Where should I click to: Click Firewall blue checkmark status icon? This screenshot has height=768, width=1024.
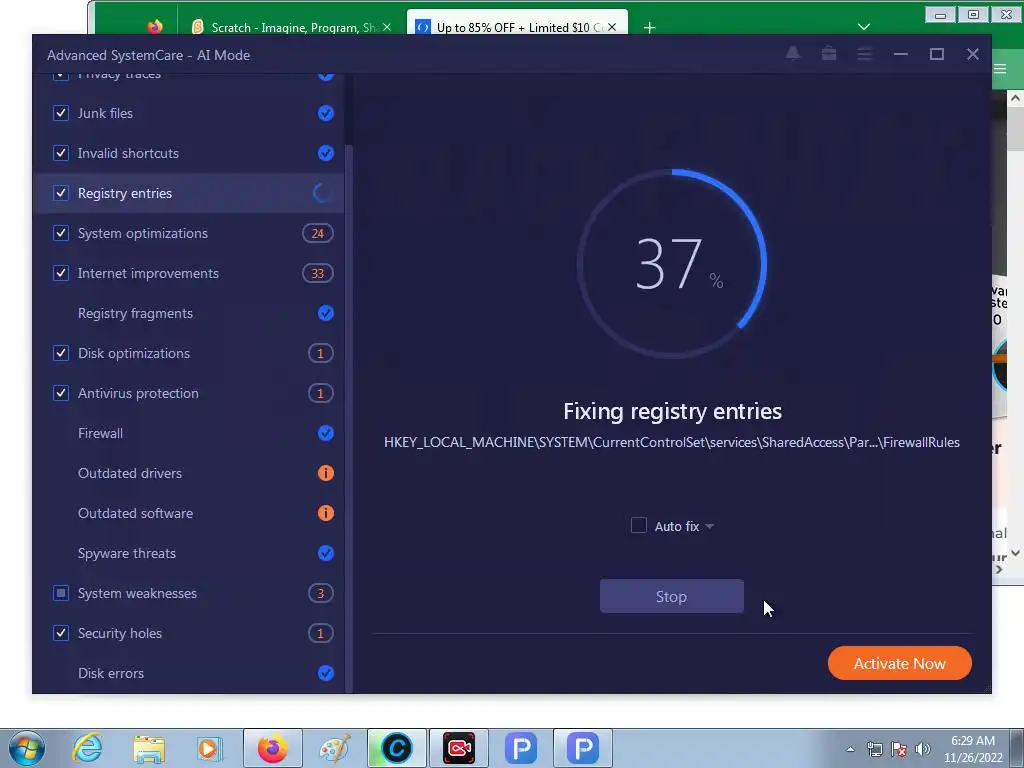click(x=325, y=433)
